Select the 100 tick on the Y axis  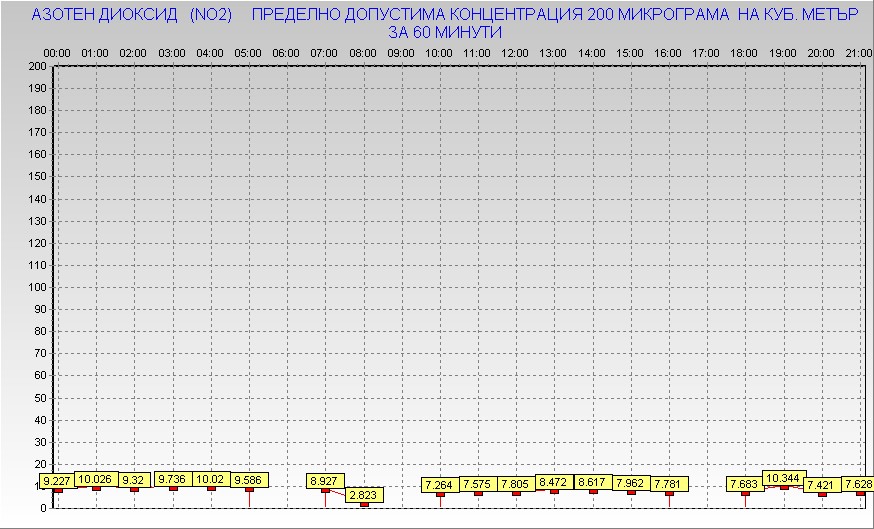tap(38, 287)
